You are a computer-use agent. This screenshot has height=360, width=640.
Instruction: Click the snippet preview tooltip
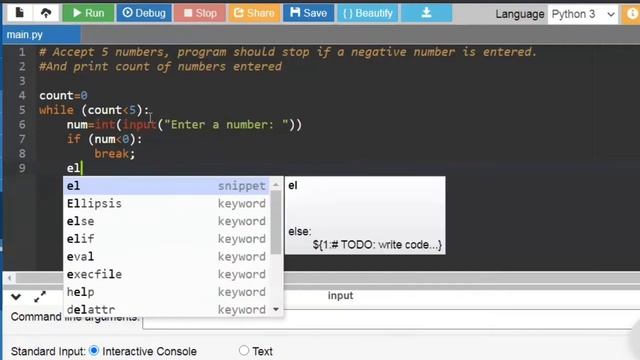[x=365, y=216]
